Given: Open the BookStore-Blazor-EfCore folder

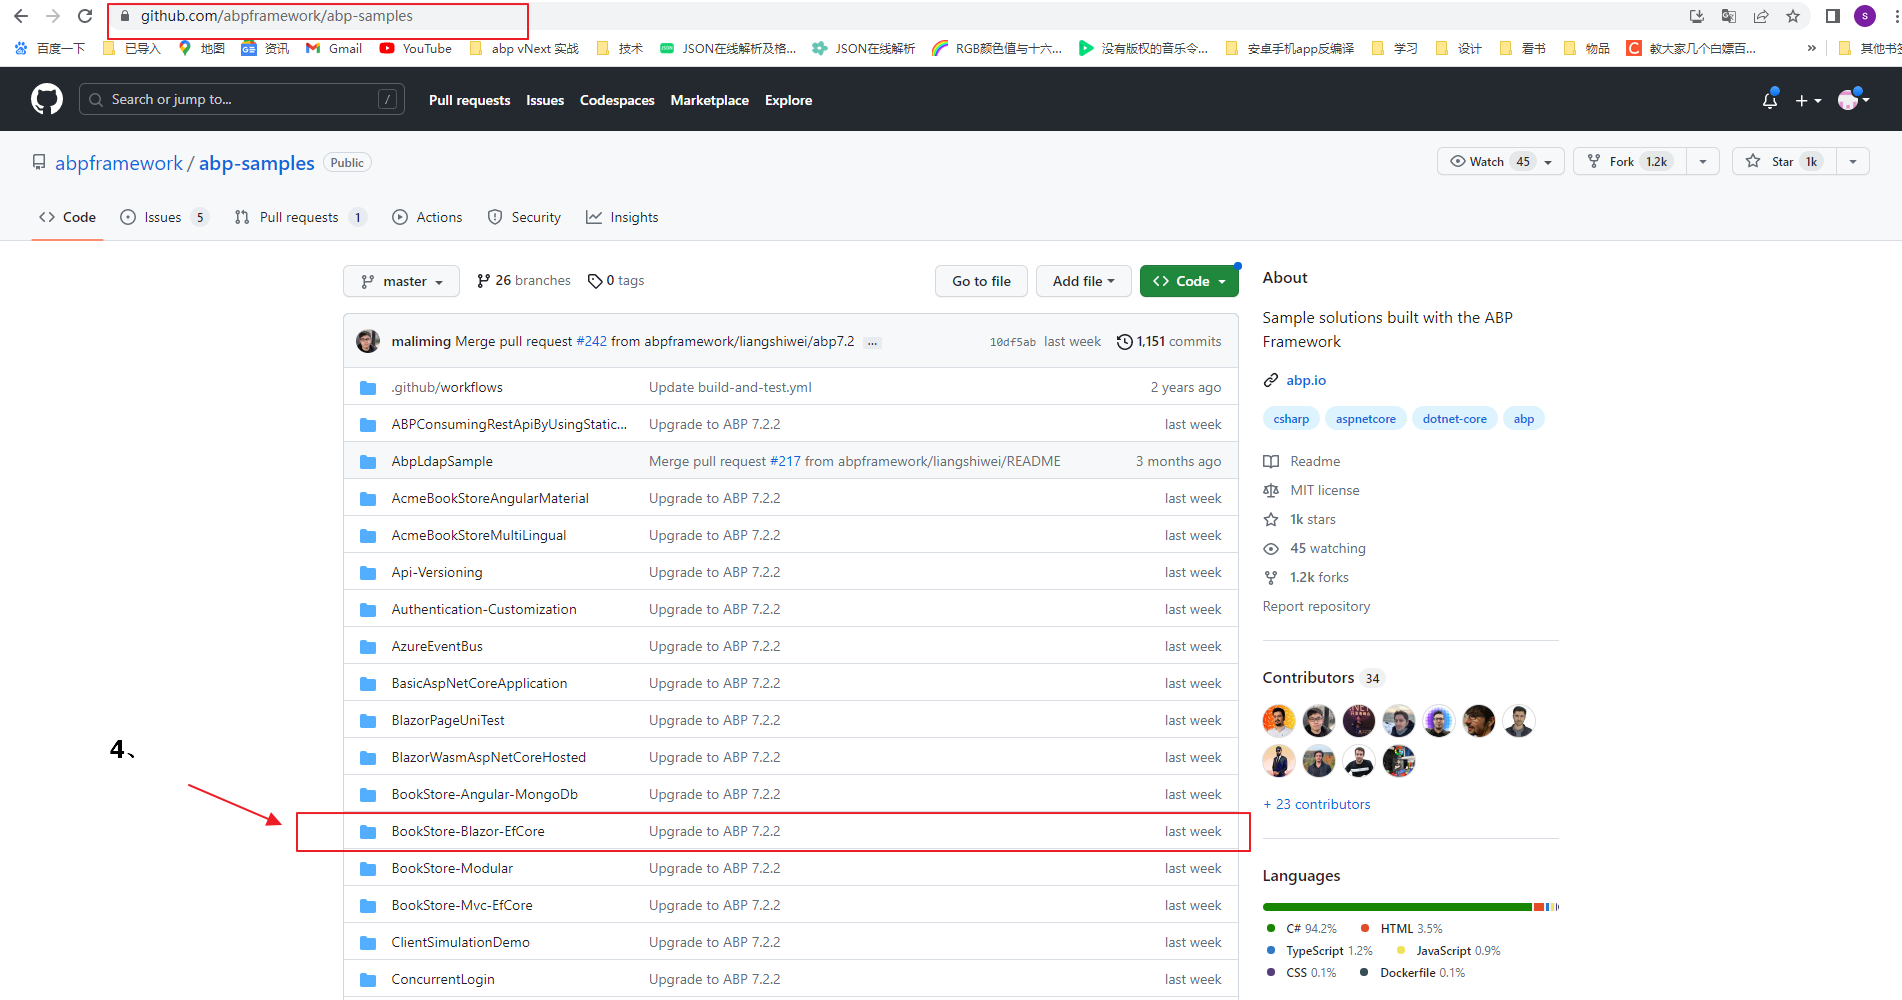Looking at the screenshot, I should [468, 831].
